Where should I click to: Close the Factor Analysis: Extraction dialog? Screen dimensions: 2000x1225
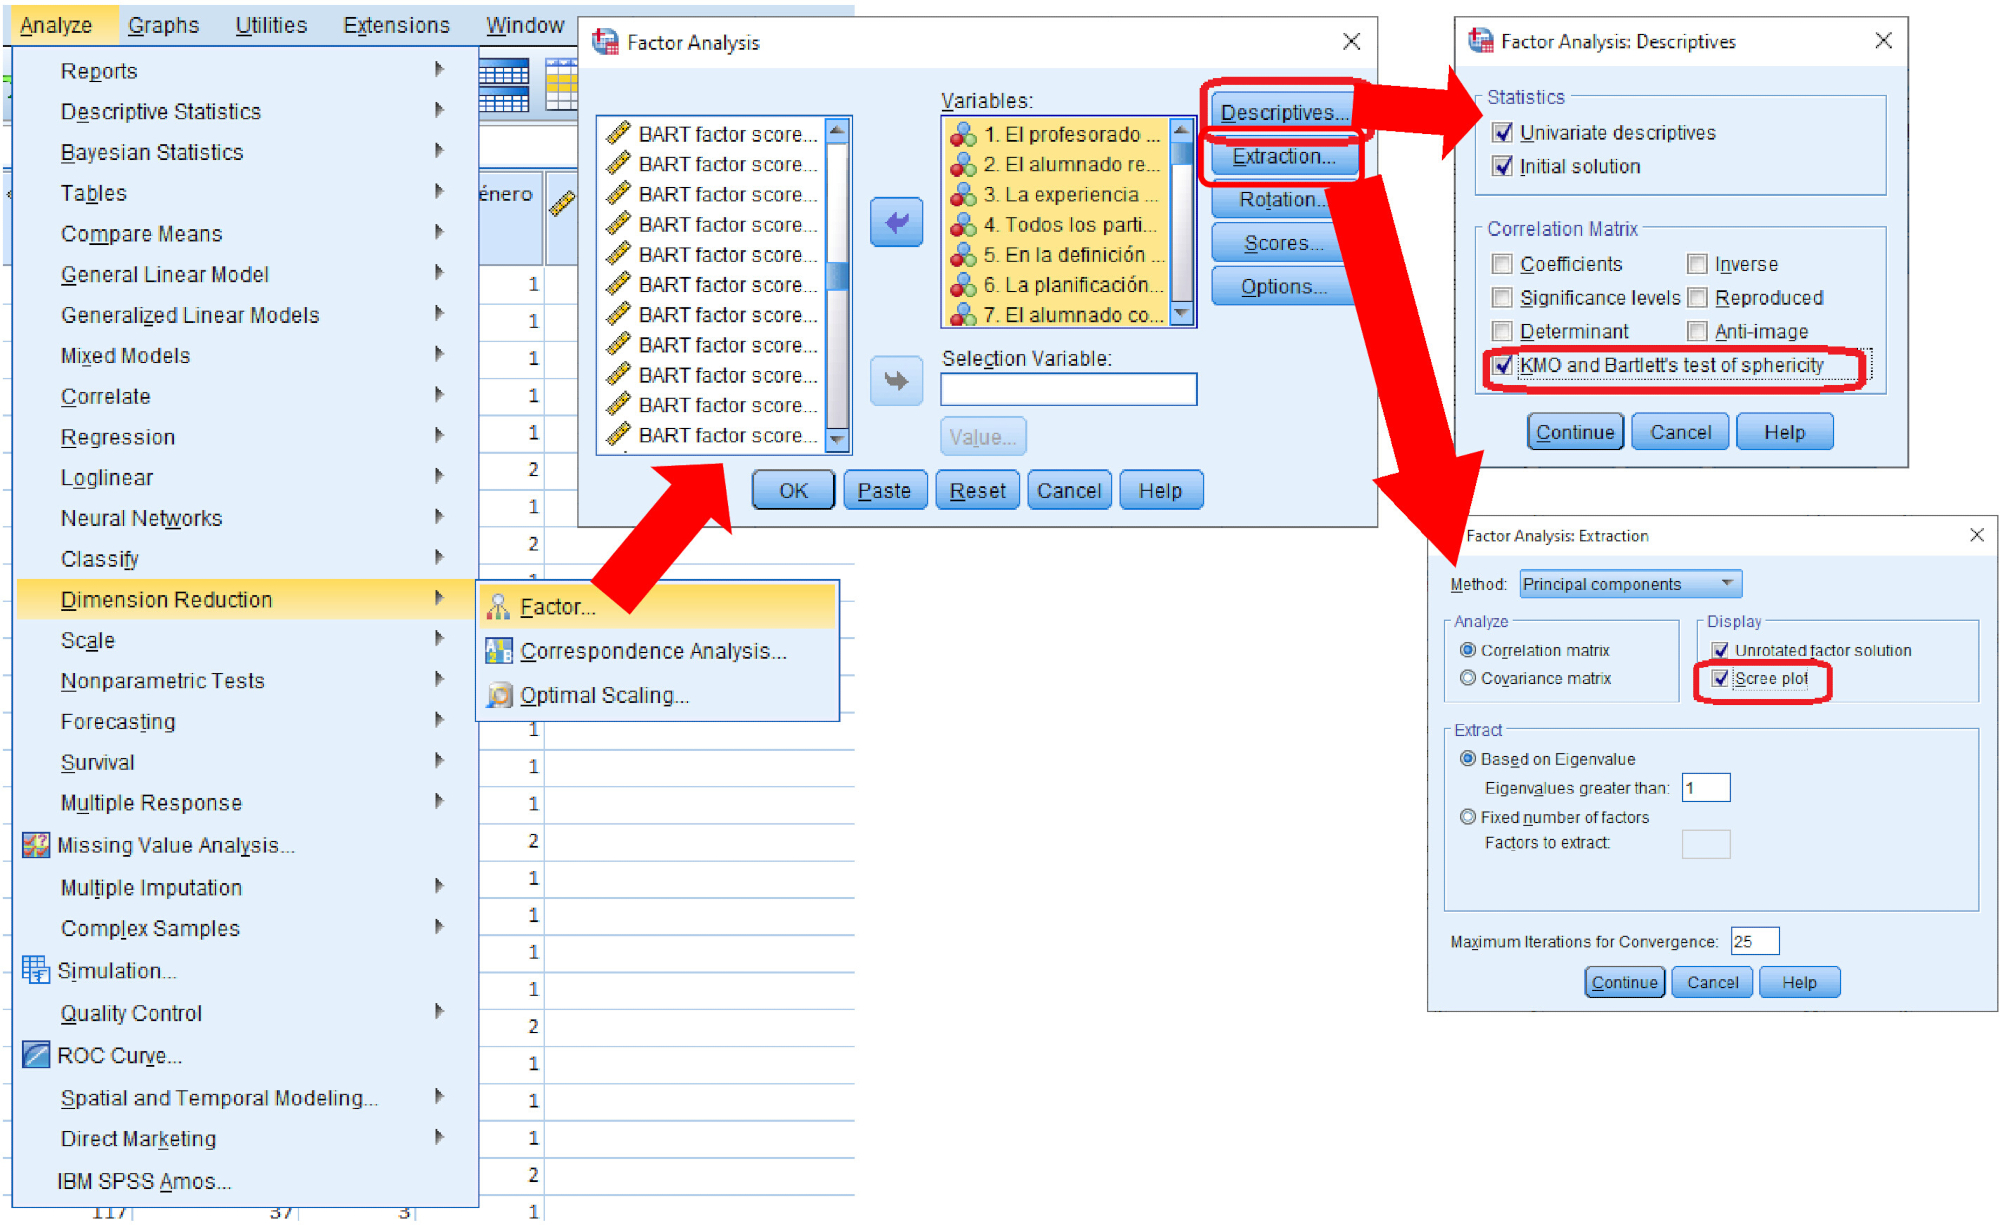point(1976,535)
